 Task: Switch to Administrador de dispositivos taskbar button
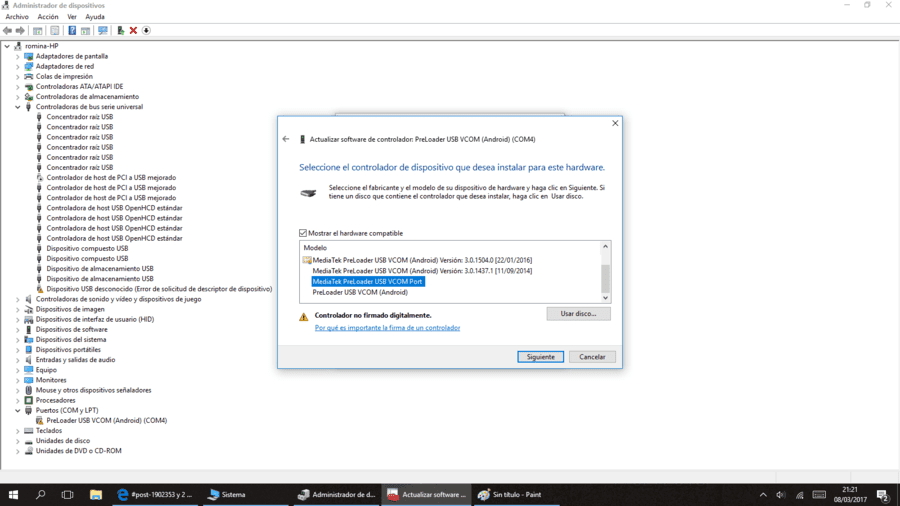[x=336, y=495]
